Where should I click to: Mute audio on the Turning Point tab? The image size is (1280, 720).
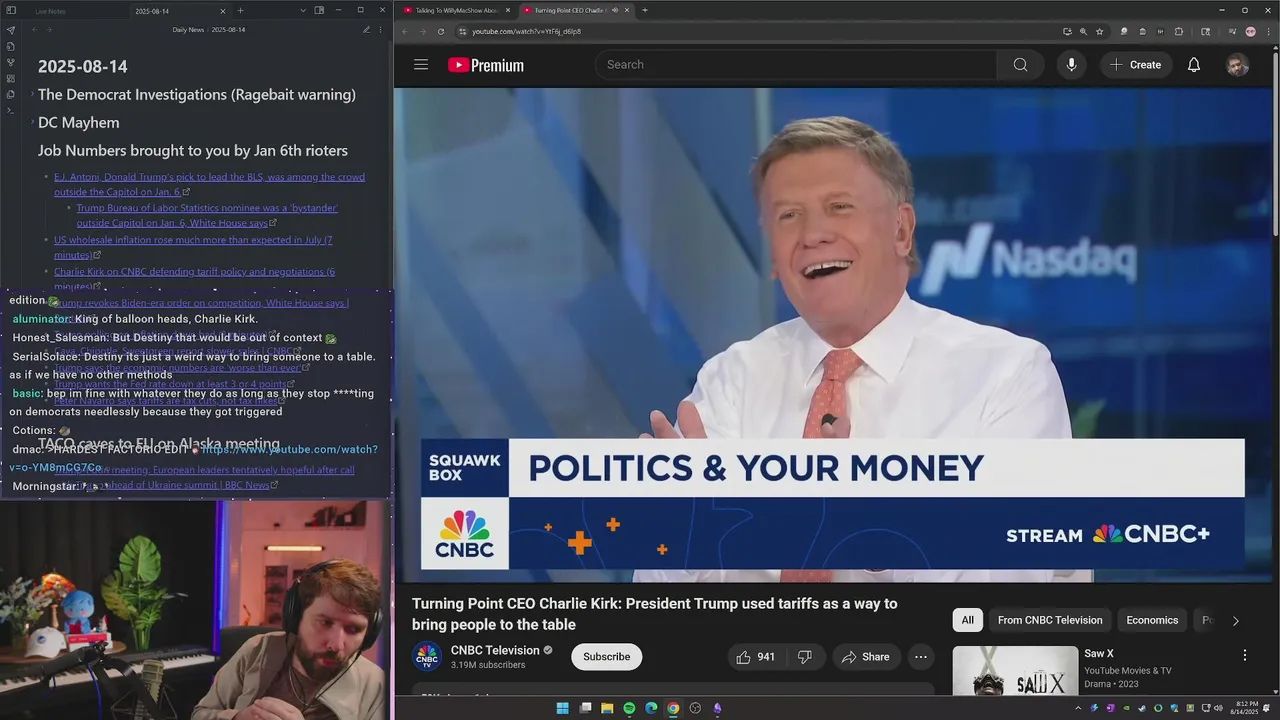pyautogui.click(x=614, y=10)
